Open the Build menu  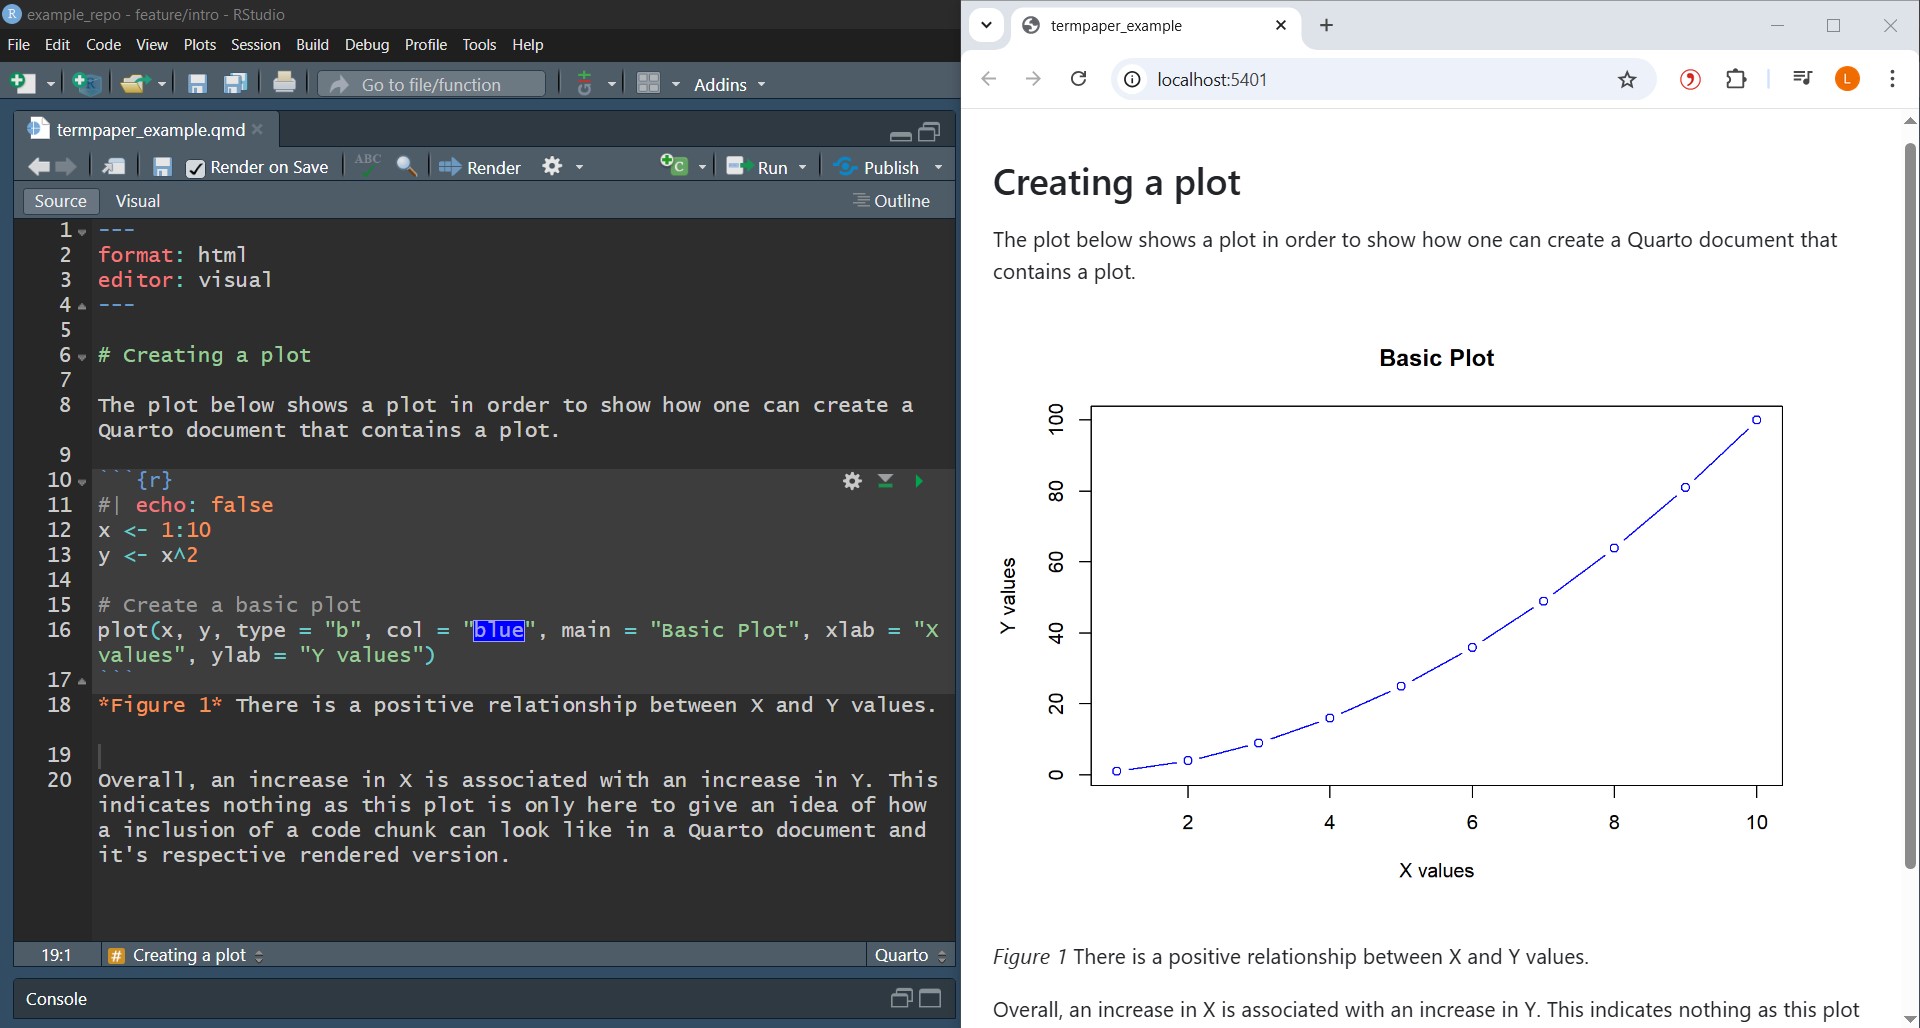[x=312, y=45]
